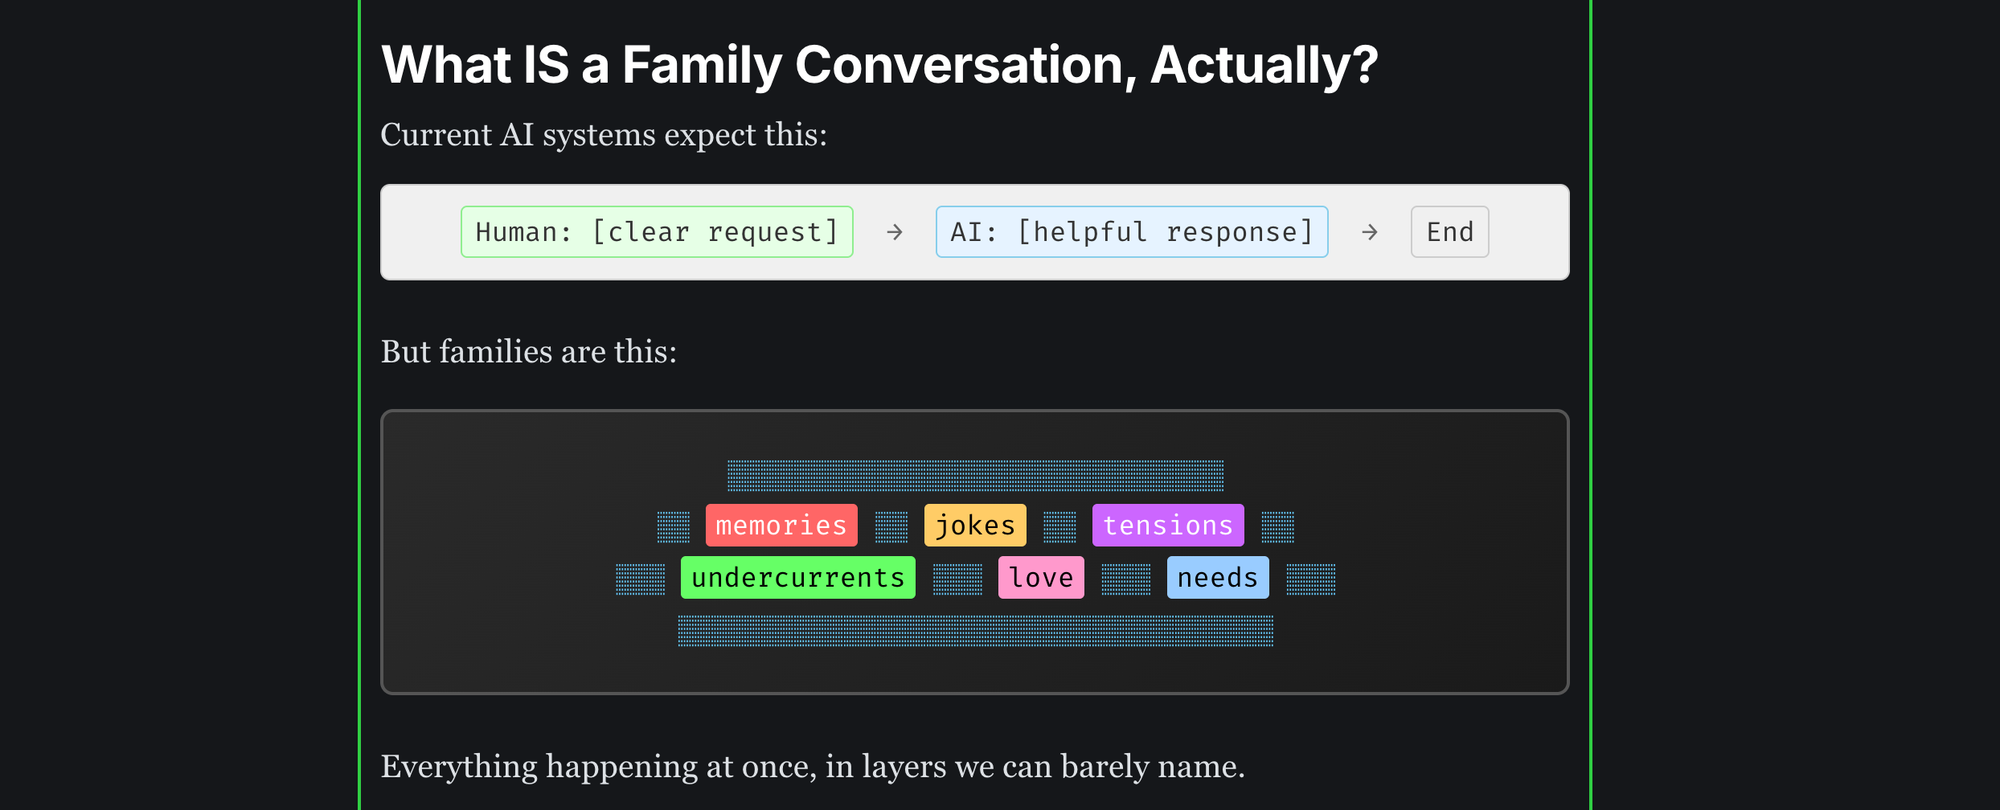This screenshot has width=2000, height=810.
Task: Click sentence Everything happening at once
Action: pyautogui.click(x=813, y=767)
